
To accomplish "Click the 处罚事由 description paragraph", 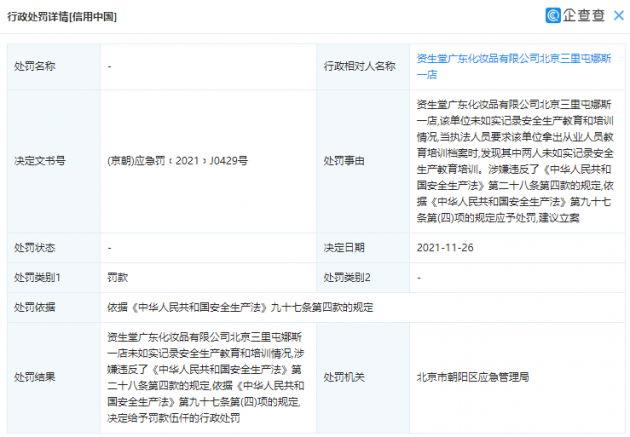I will coord(515,161).
